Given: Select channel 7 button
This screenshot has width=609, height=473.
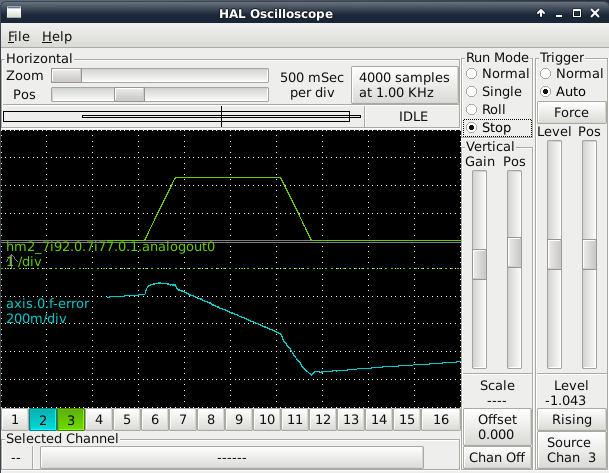Looking at the screenshot, I should pos(183,419).
